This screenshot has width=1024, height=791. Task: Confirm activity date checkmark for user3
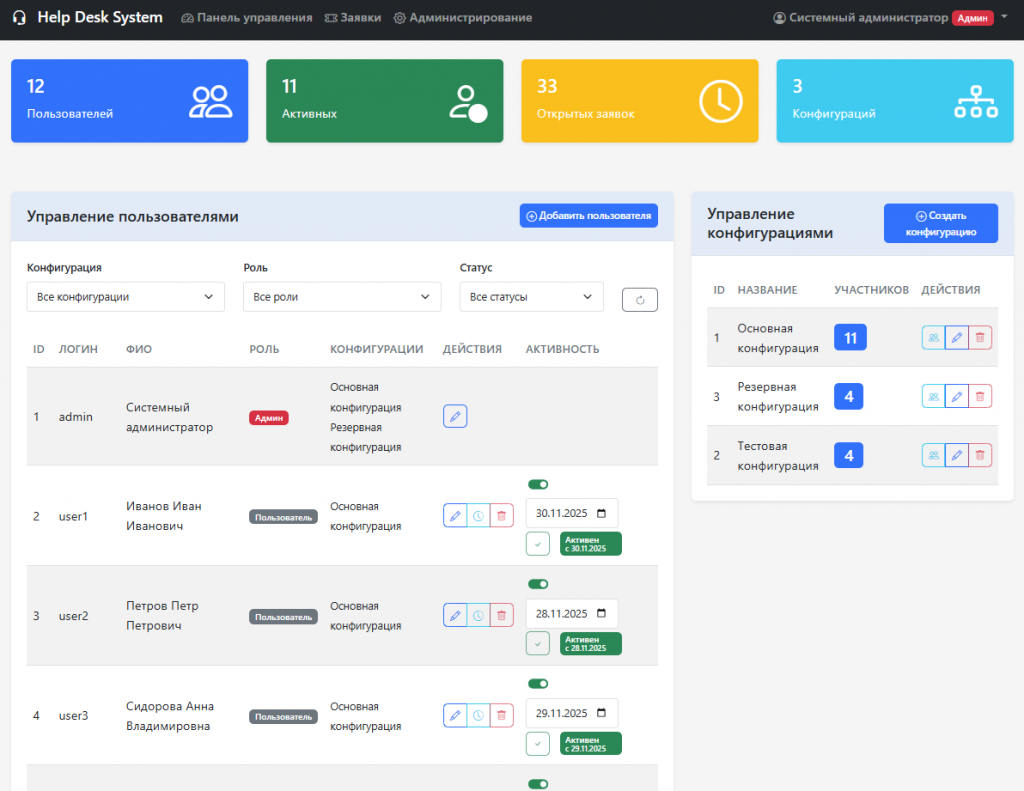click(537, 743)
